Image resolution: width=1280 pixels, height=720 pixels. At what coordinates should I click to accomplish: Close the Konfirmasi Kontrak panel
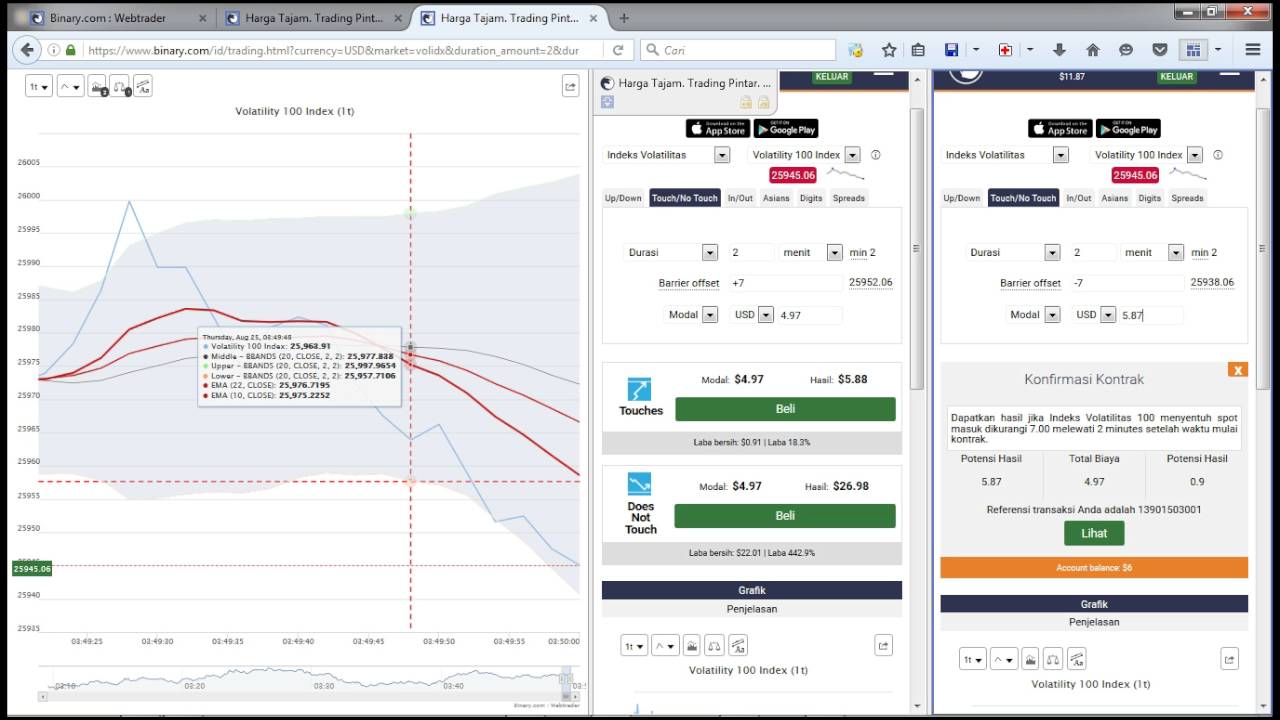1238,370
